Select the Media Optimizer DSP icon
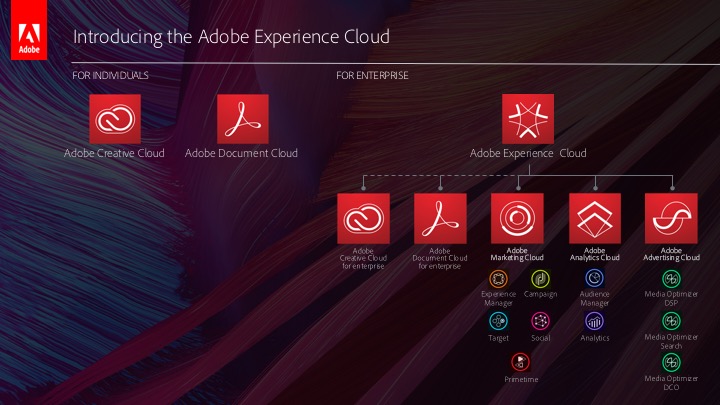The image size is (720, 405). click(x=672, y=279)
